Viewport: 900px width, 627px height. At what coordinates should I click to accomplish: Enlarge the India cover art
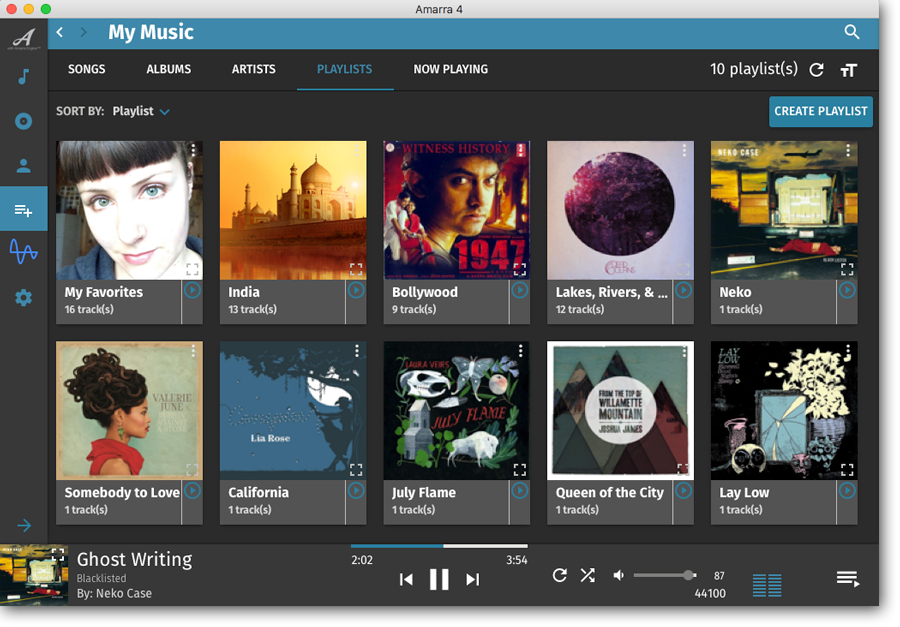pyautogui.click(x=356, y=269)
